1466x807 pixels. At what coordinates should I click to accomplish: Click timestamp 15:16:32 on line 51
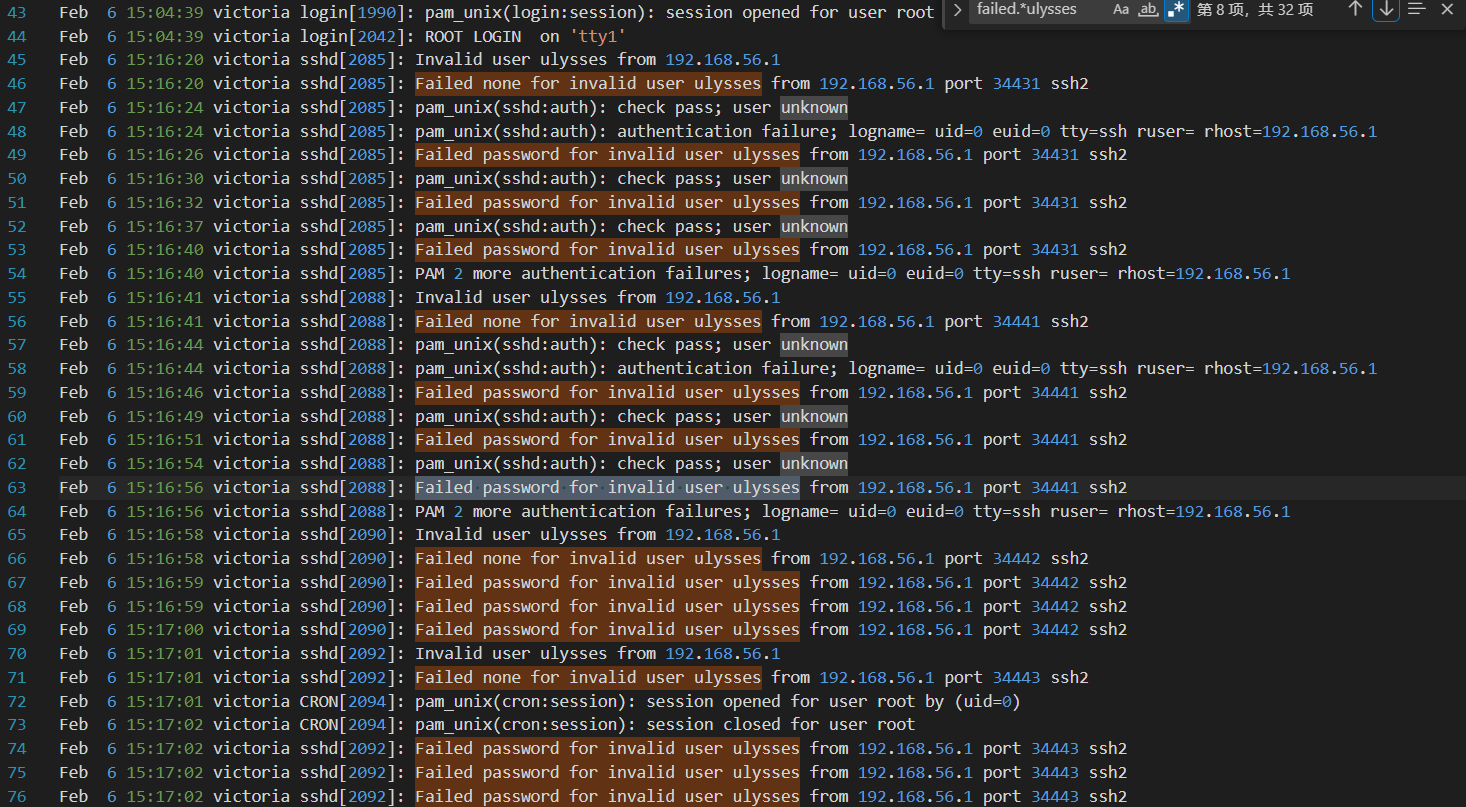(x=165, y=203)
